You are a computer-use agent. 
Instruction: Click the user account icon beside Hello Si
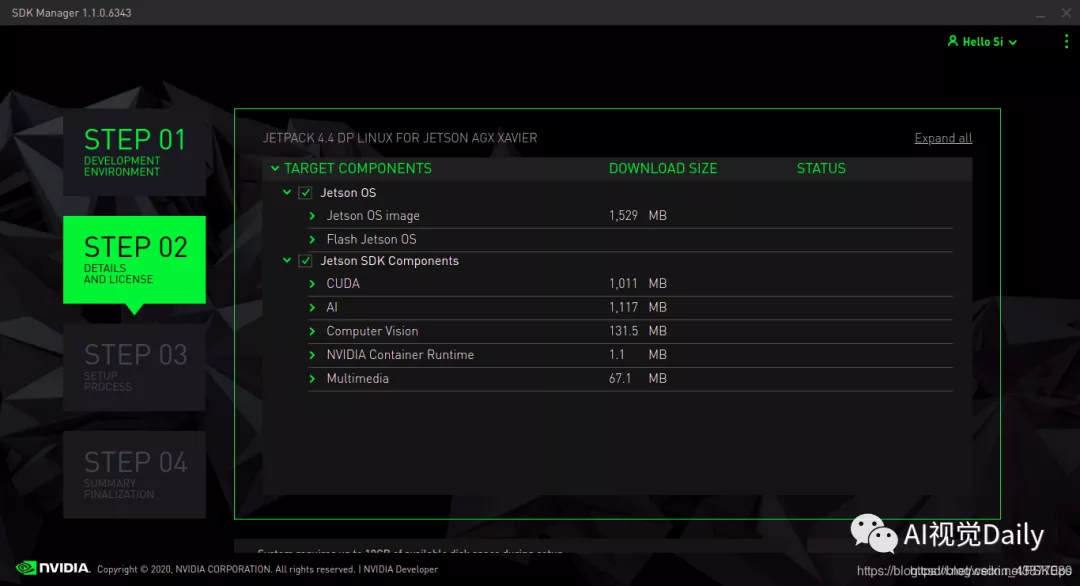point(953,41)
